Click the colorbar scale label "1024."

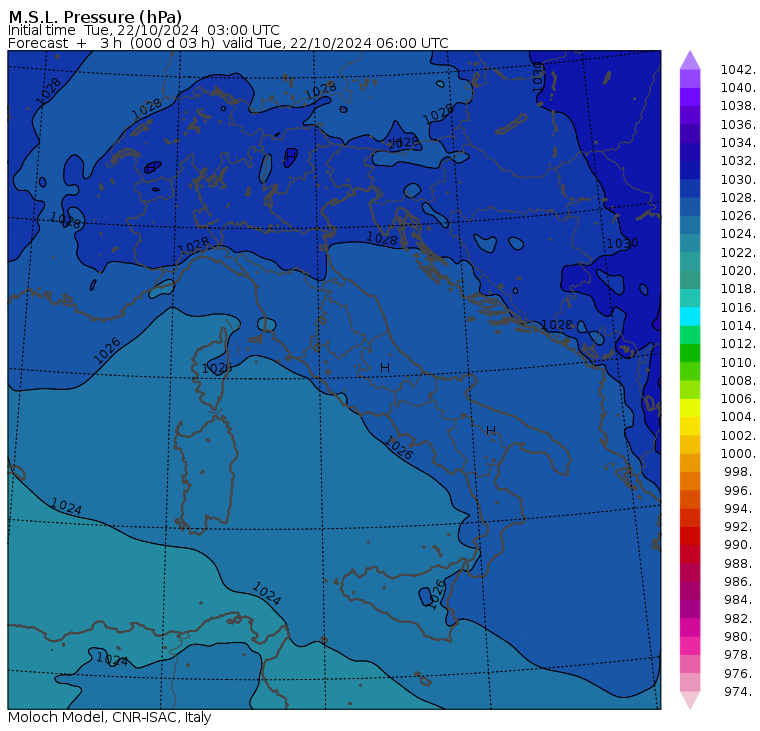pyautogui.click(x=738, y=234)
